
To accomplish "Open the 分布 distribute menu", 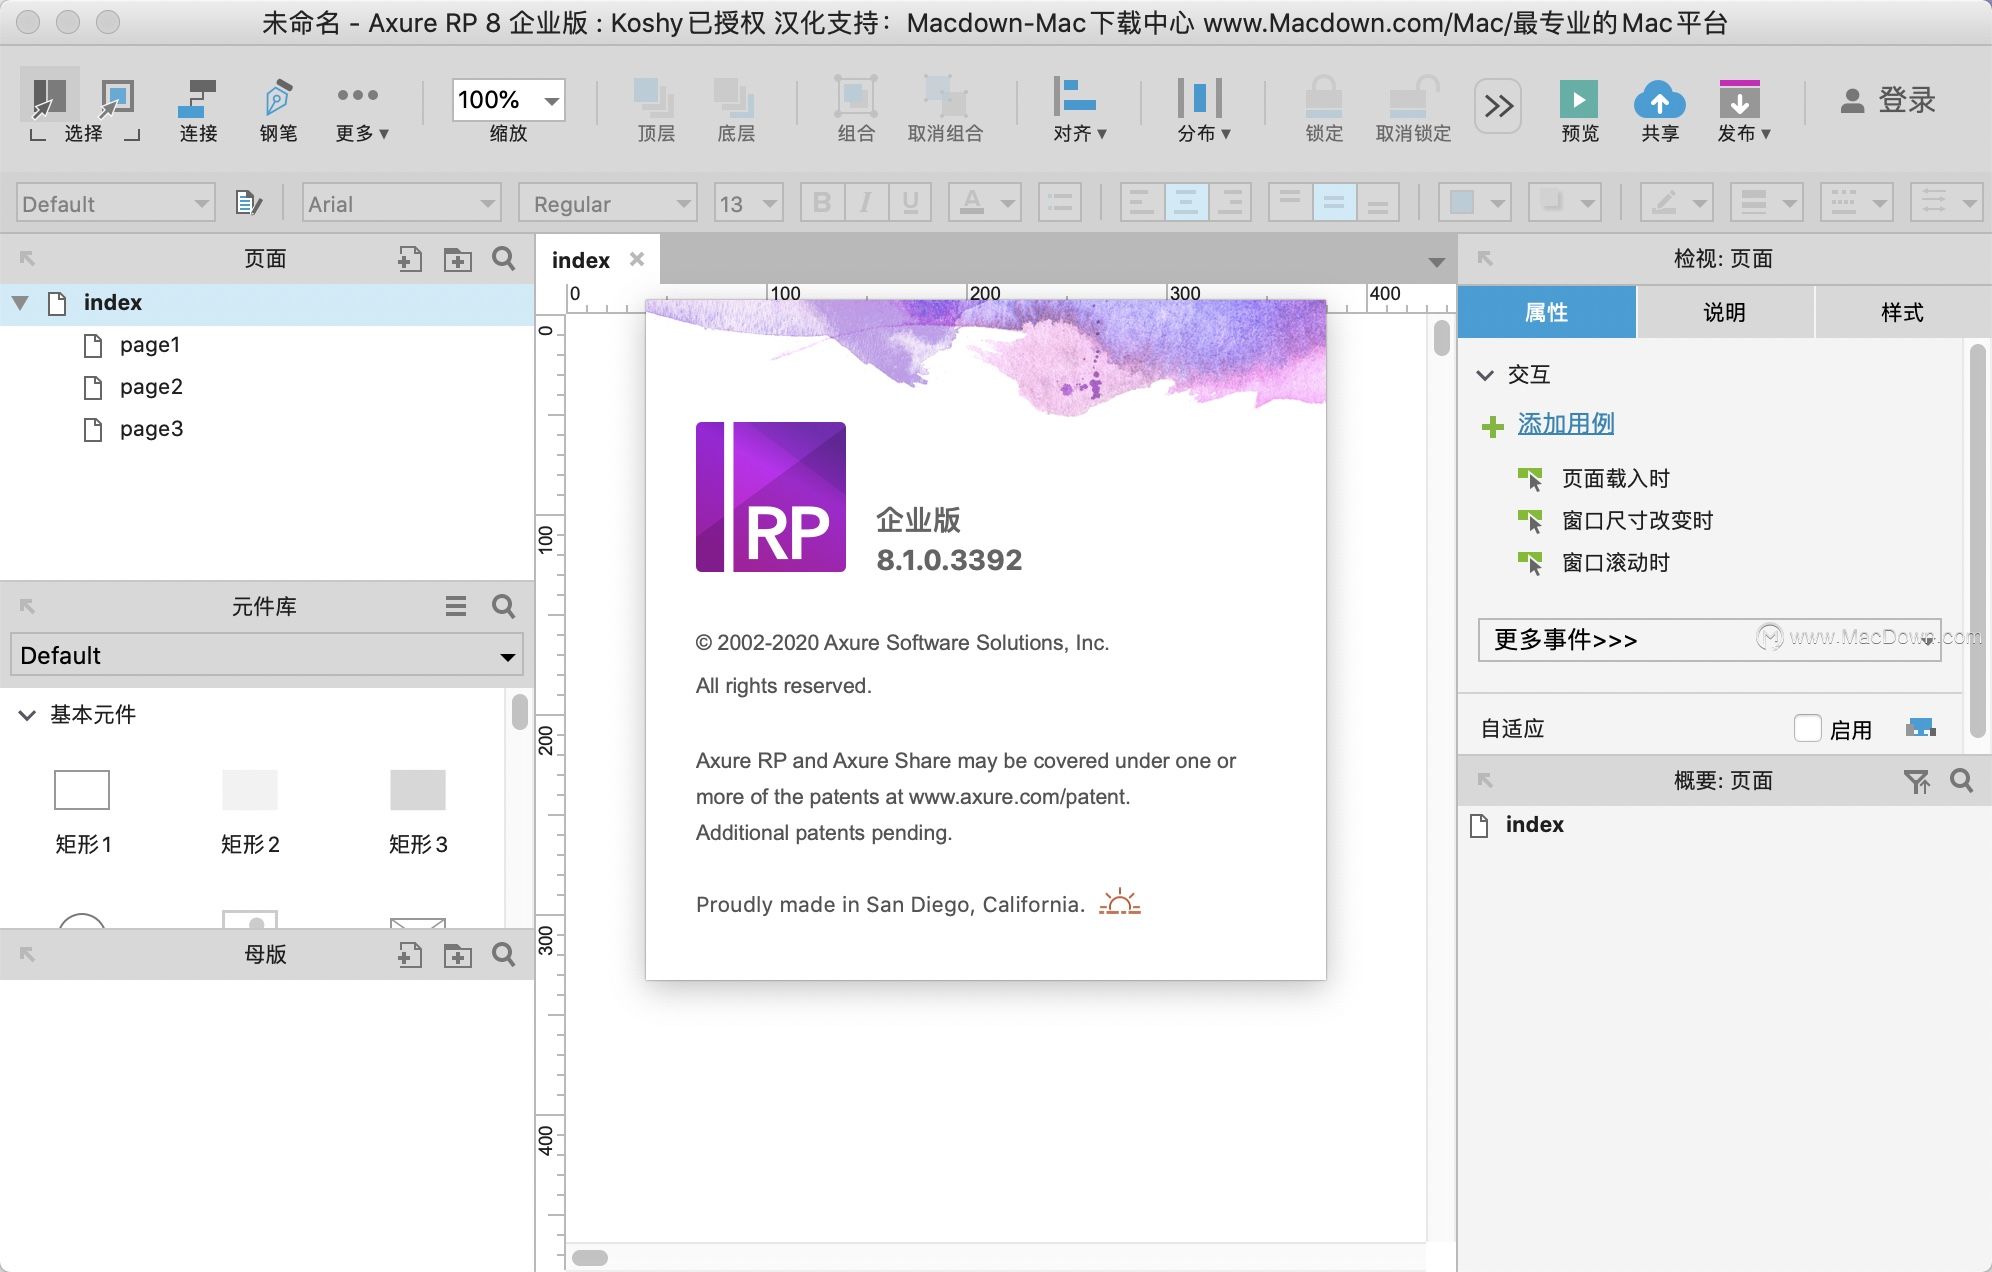I will point(1202,110).
